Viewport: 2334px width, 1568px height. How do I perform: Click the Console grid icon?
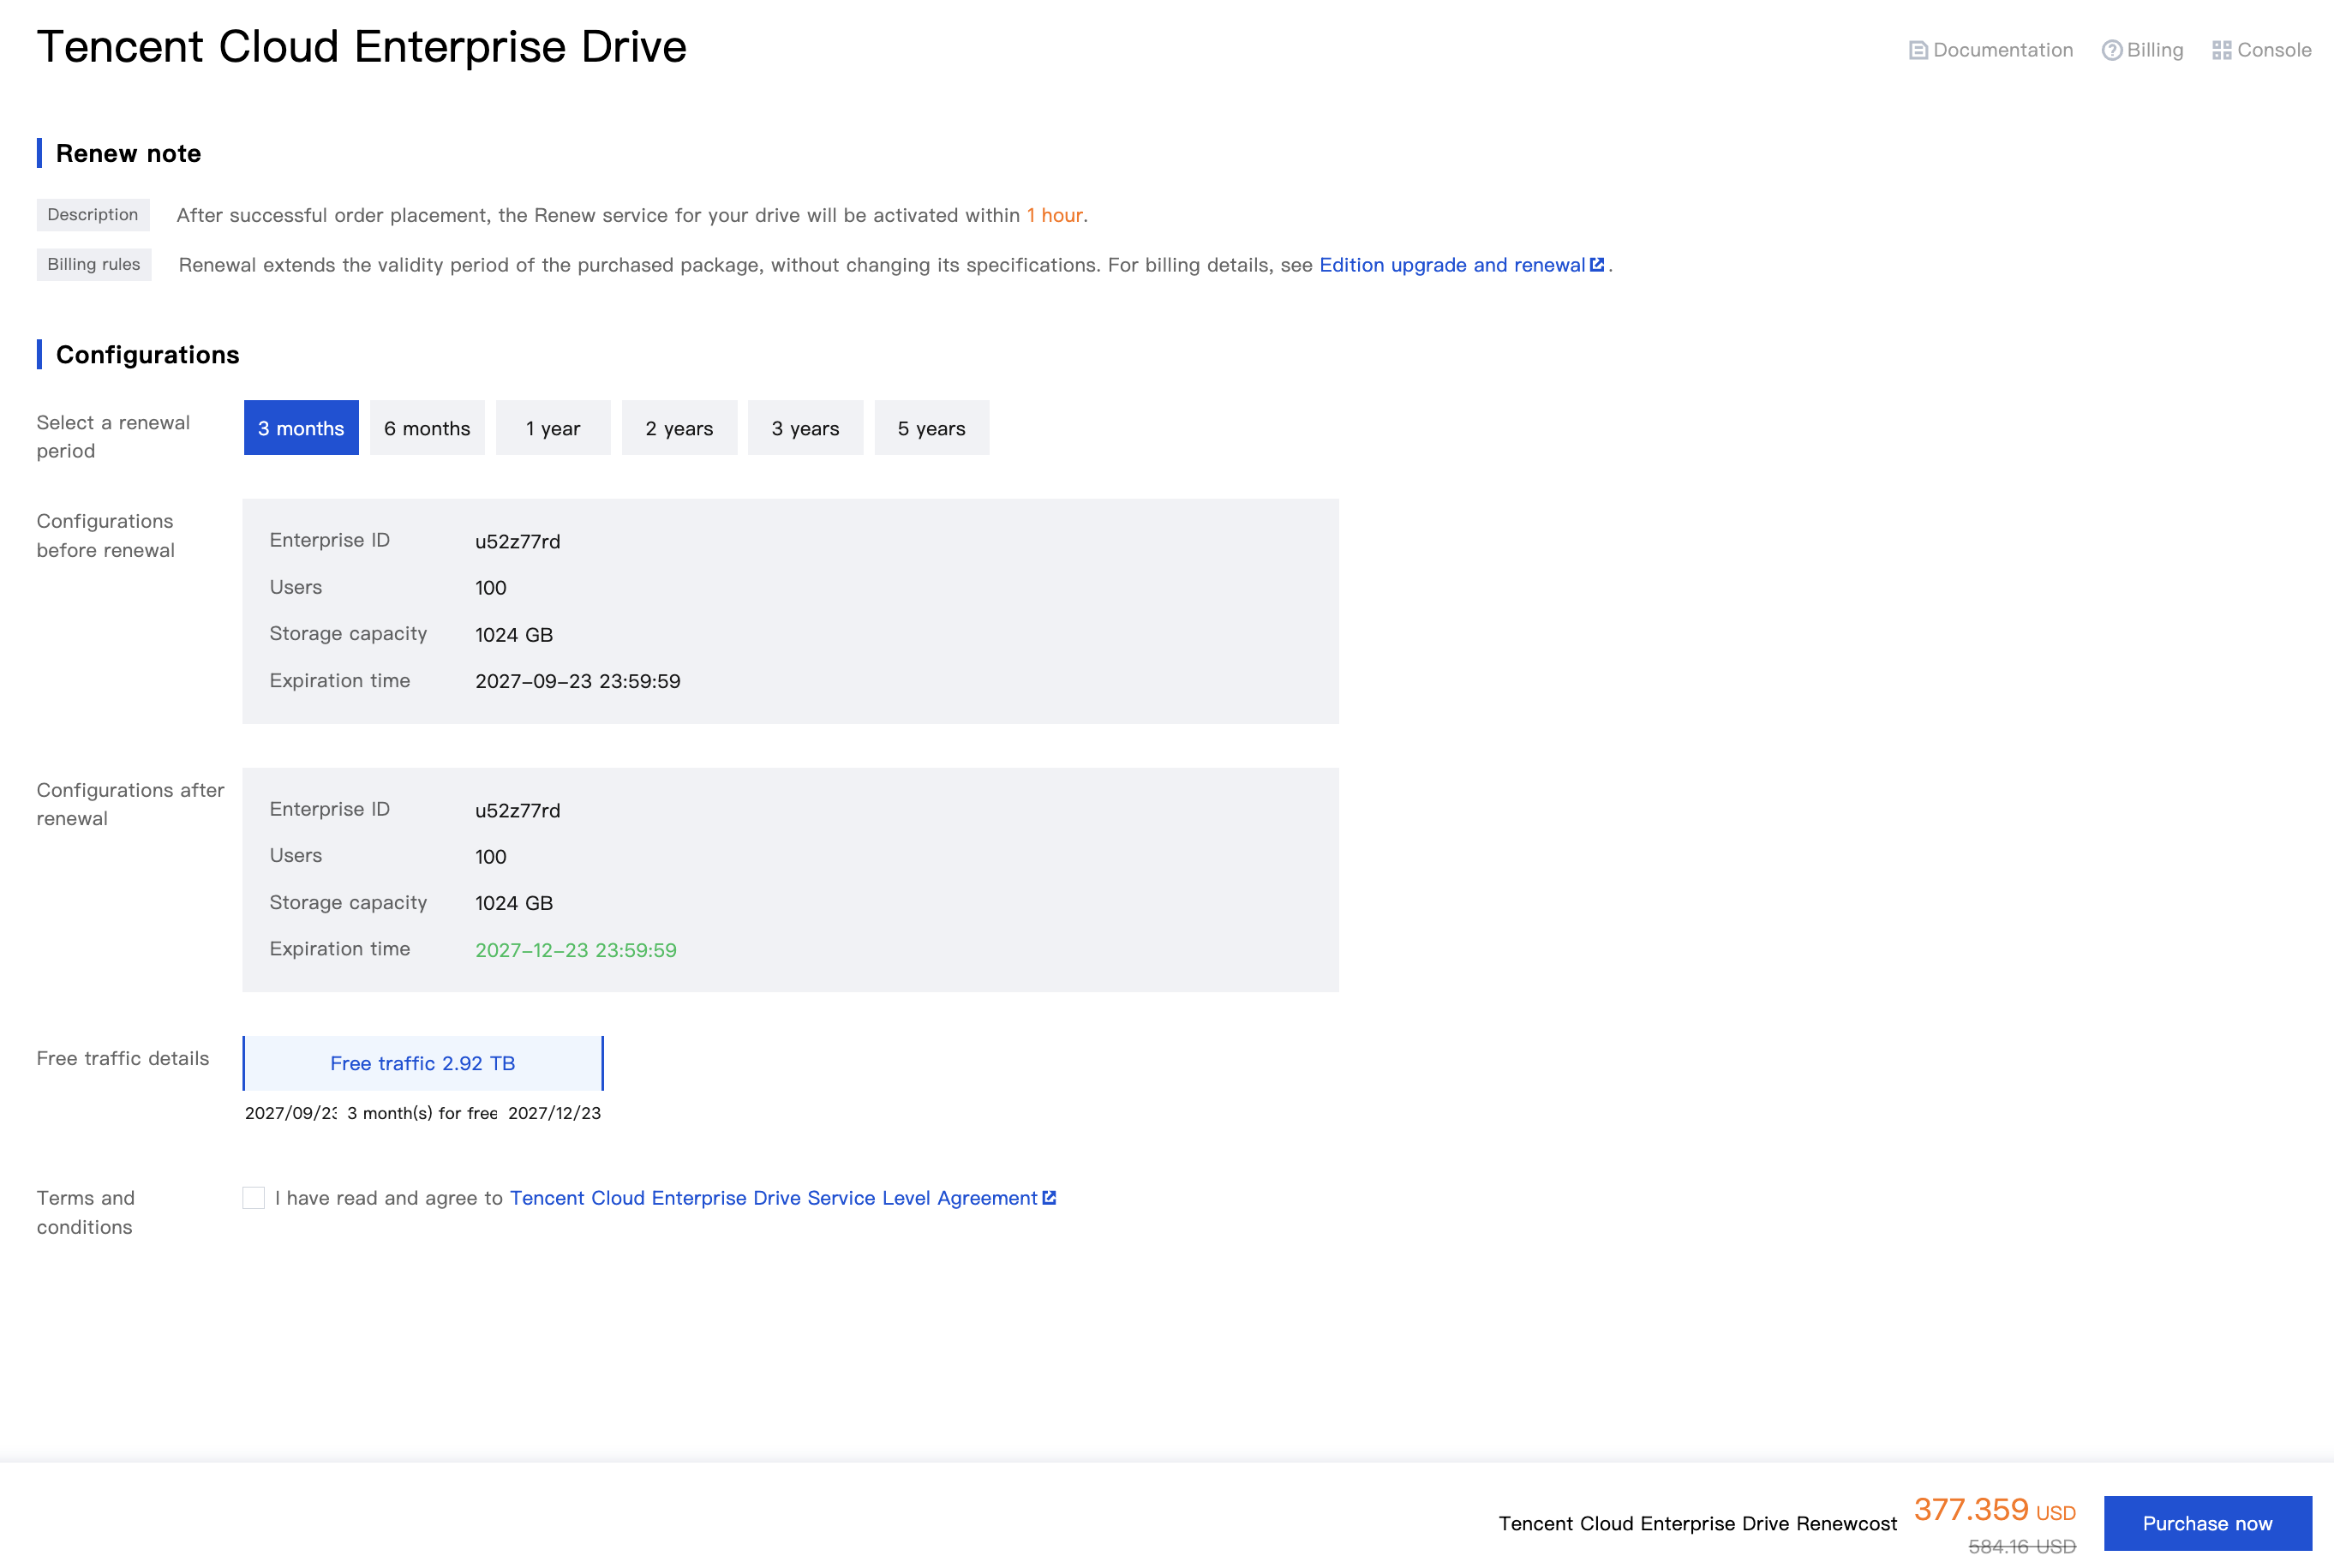coord(2221,50)
